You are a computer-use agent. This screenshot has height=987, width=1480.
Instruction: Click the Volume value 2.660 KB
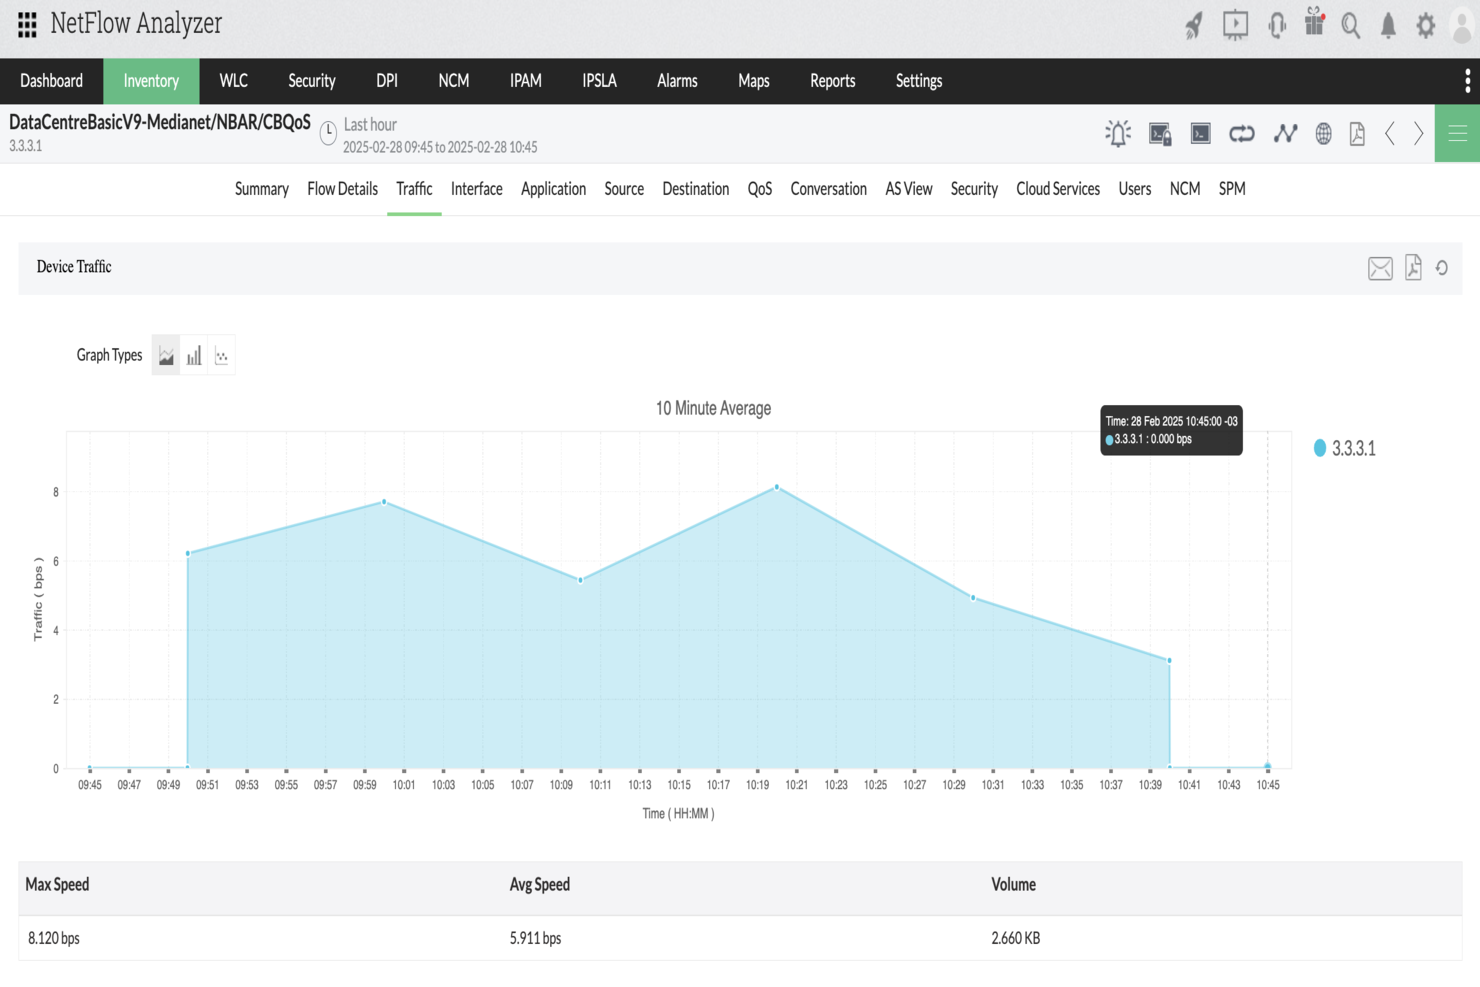(1016, 938)
